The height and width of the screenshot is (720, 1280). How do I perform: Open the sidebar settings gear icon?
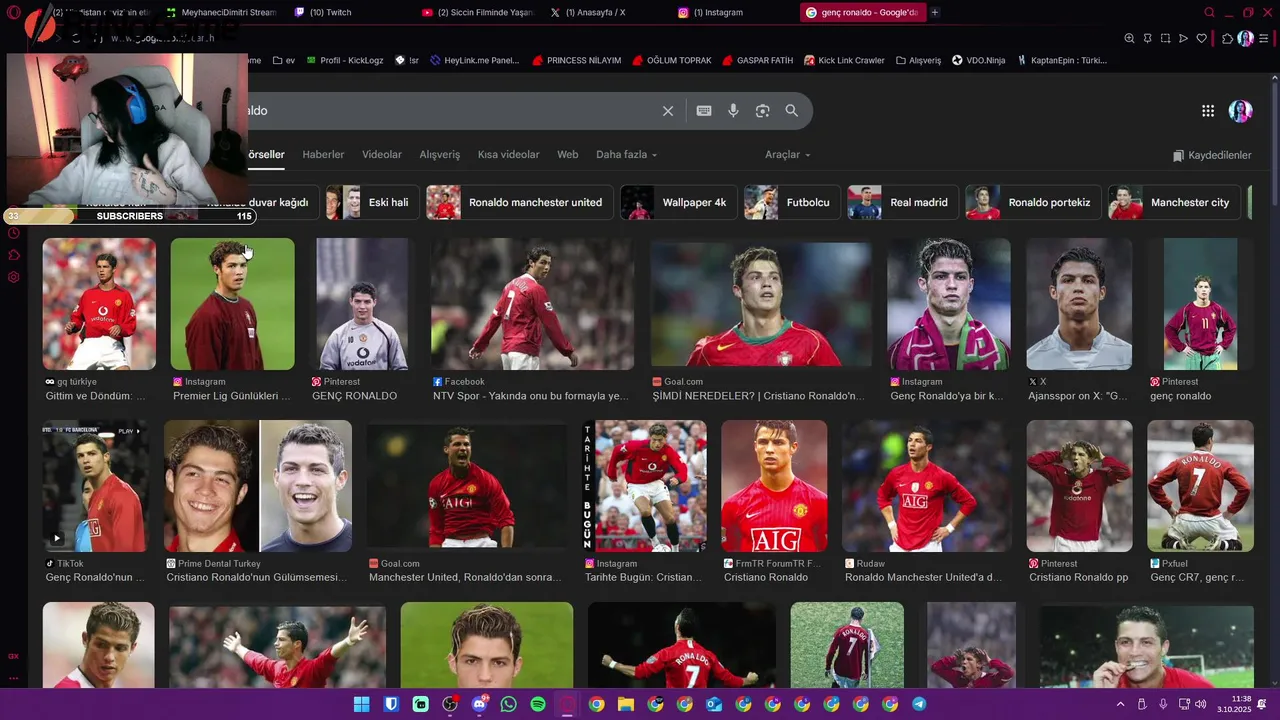coord(14,277)
